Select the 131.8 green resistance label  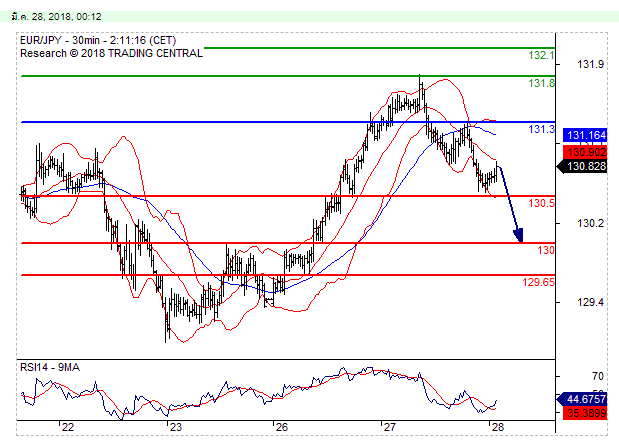click(541, 84)
